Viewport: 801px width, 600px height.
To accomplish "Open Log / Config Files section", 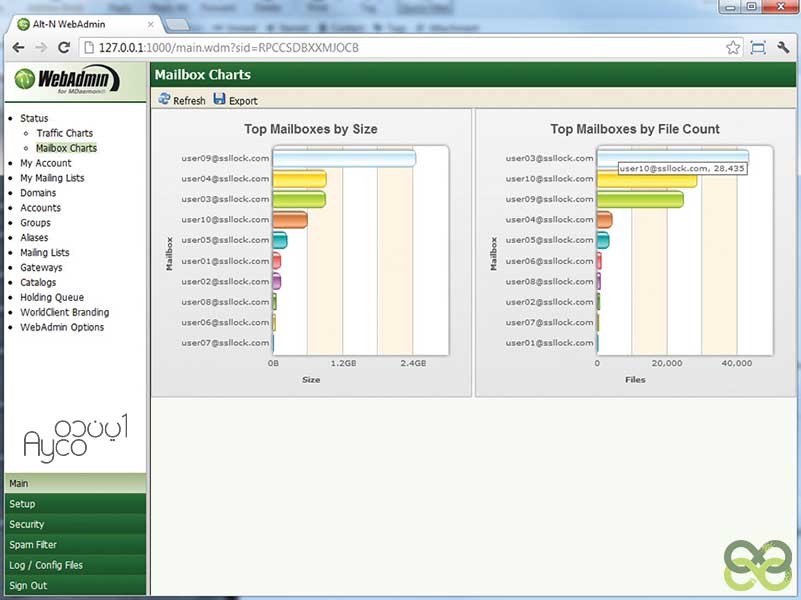I will pyautogui.click(x=73, y=565).
